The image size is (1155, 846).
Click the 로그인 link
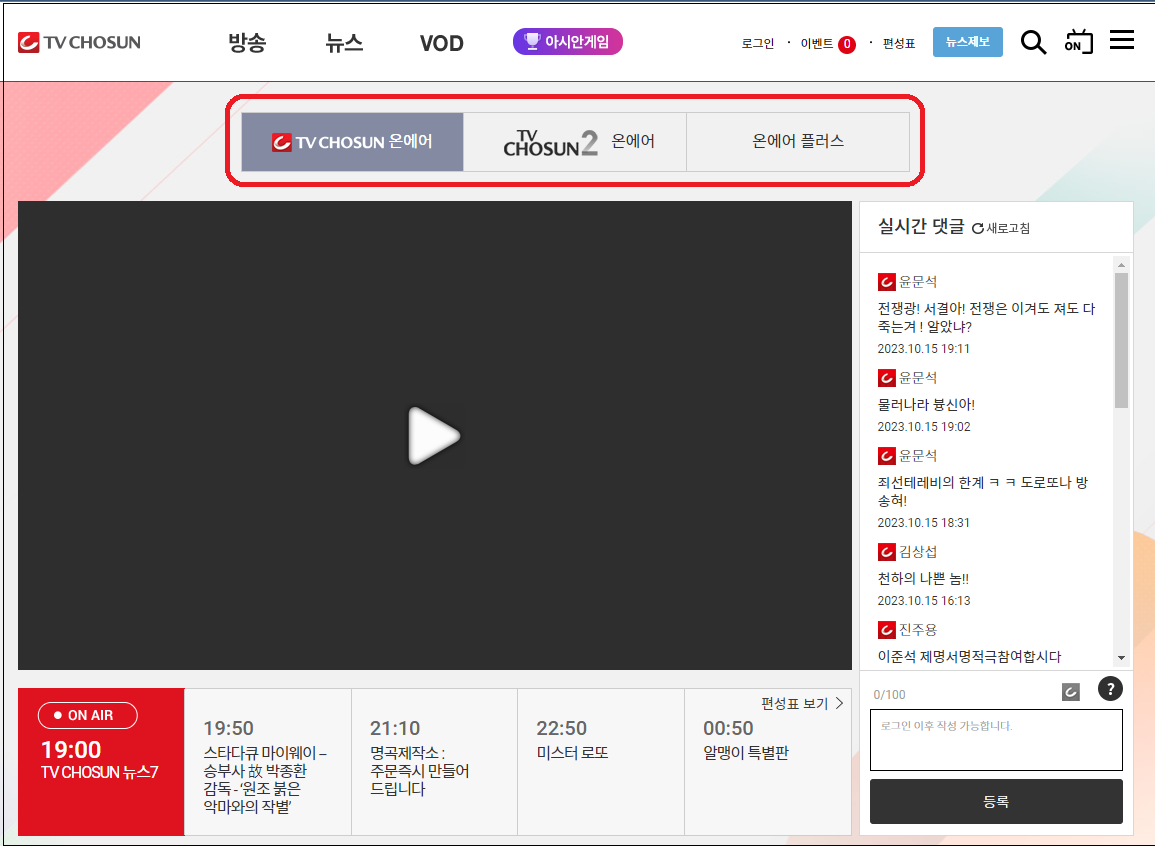pyautogui.click(x=757, y=44)
